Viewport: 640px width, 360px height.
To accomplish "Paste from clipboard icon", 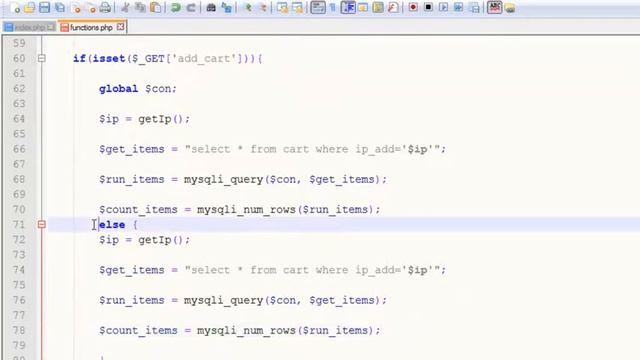I will [156, 7].
